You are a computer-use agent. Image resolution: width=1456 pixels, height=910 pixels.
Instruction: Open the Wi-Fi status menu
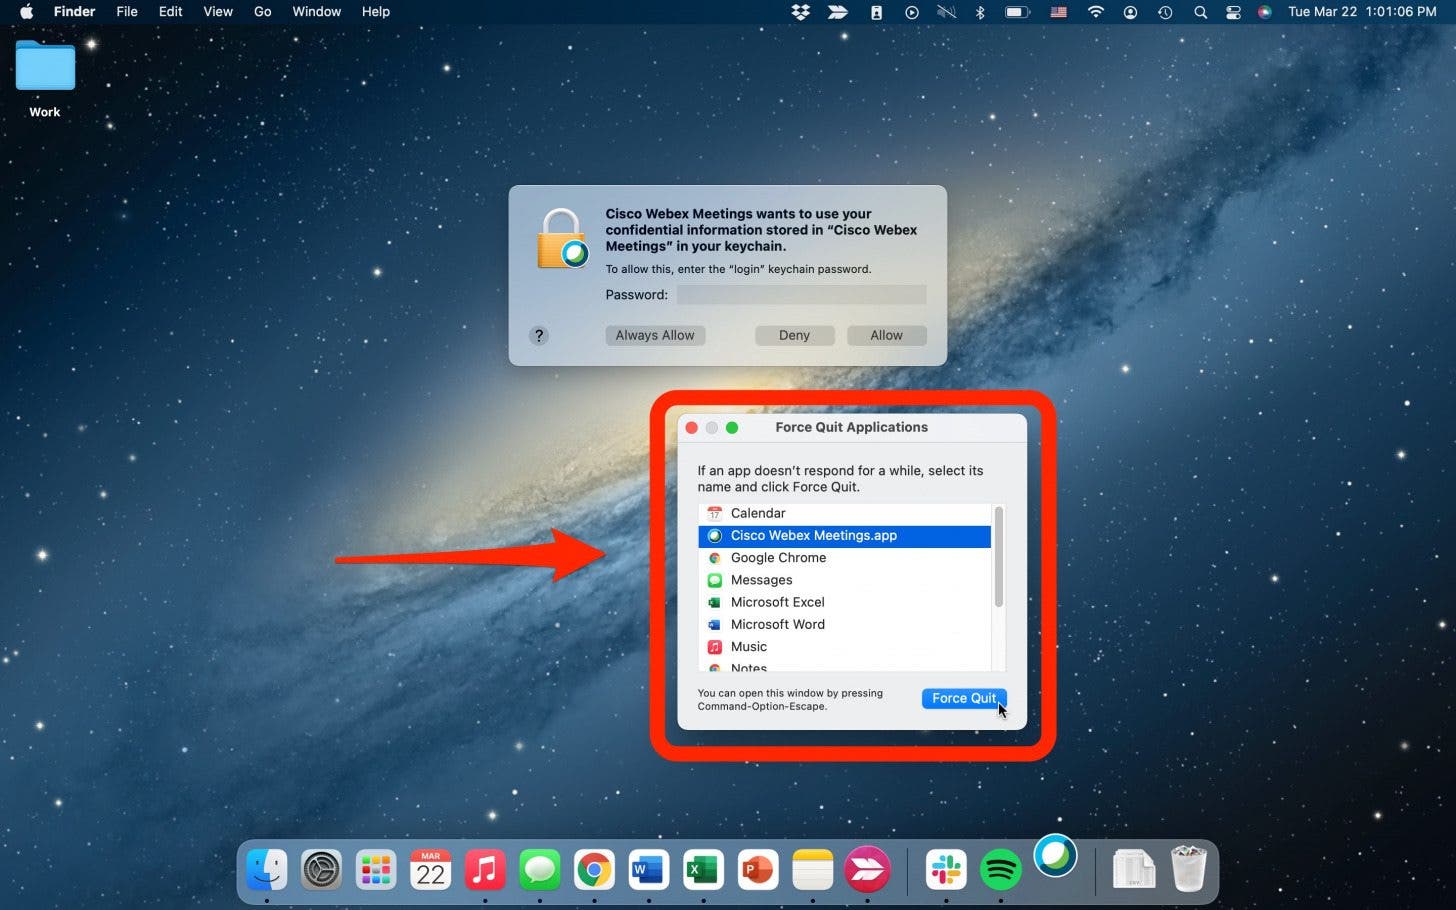pyautogui.click(x=1096, y=12)
